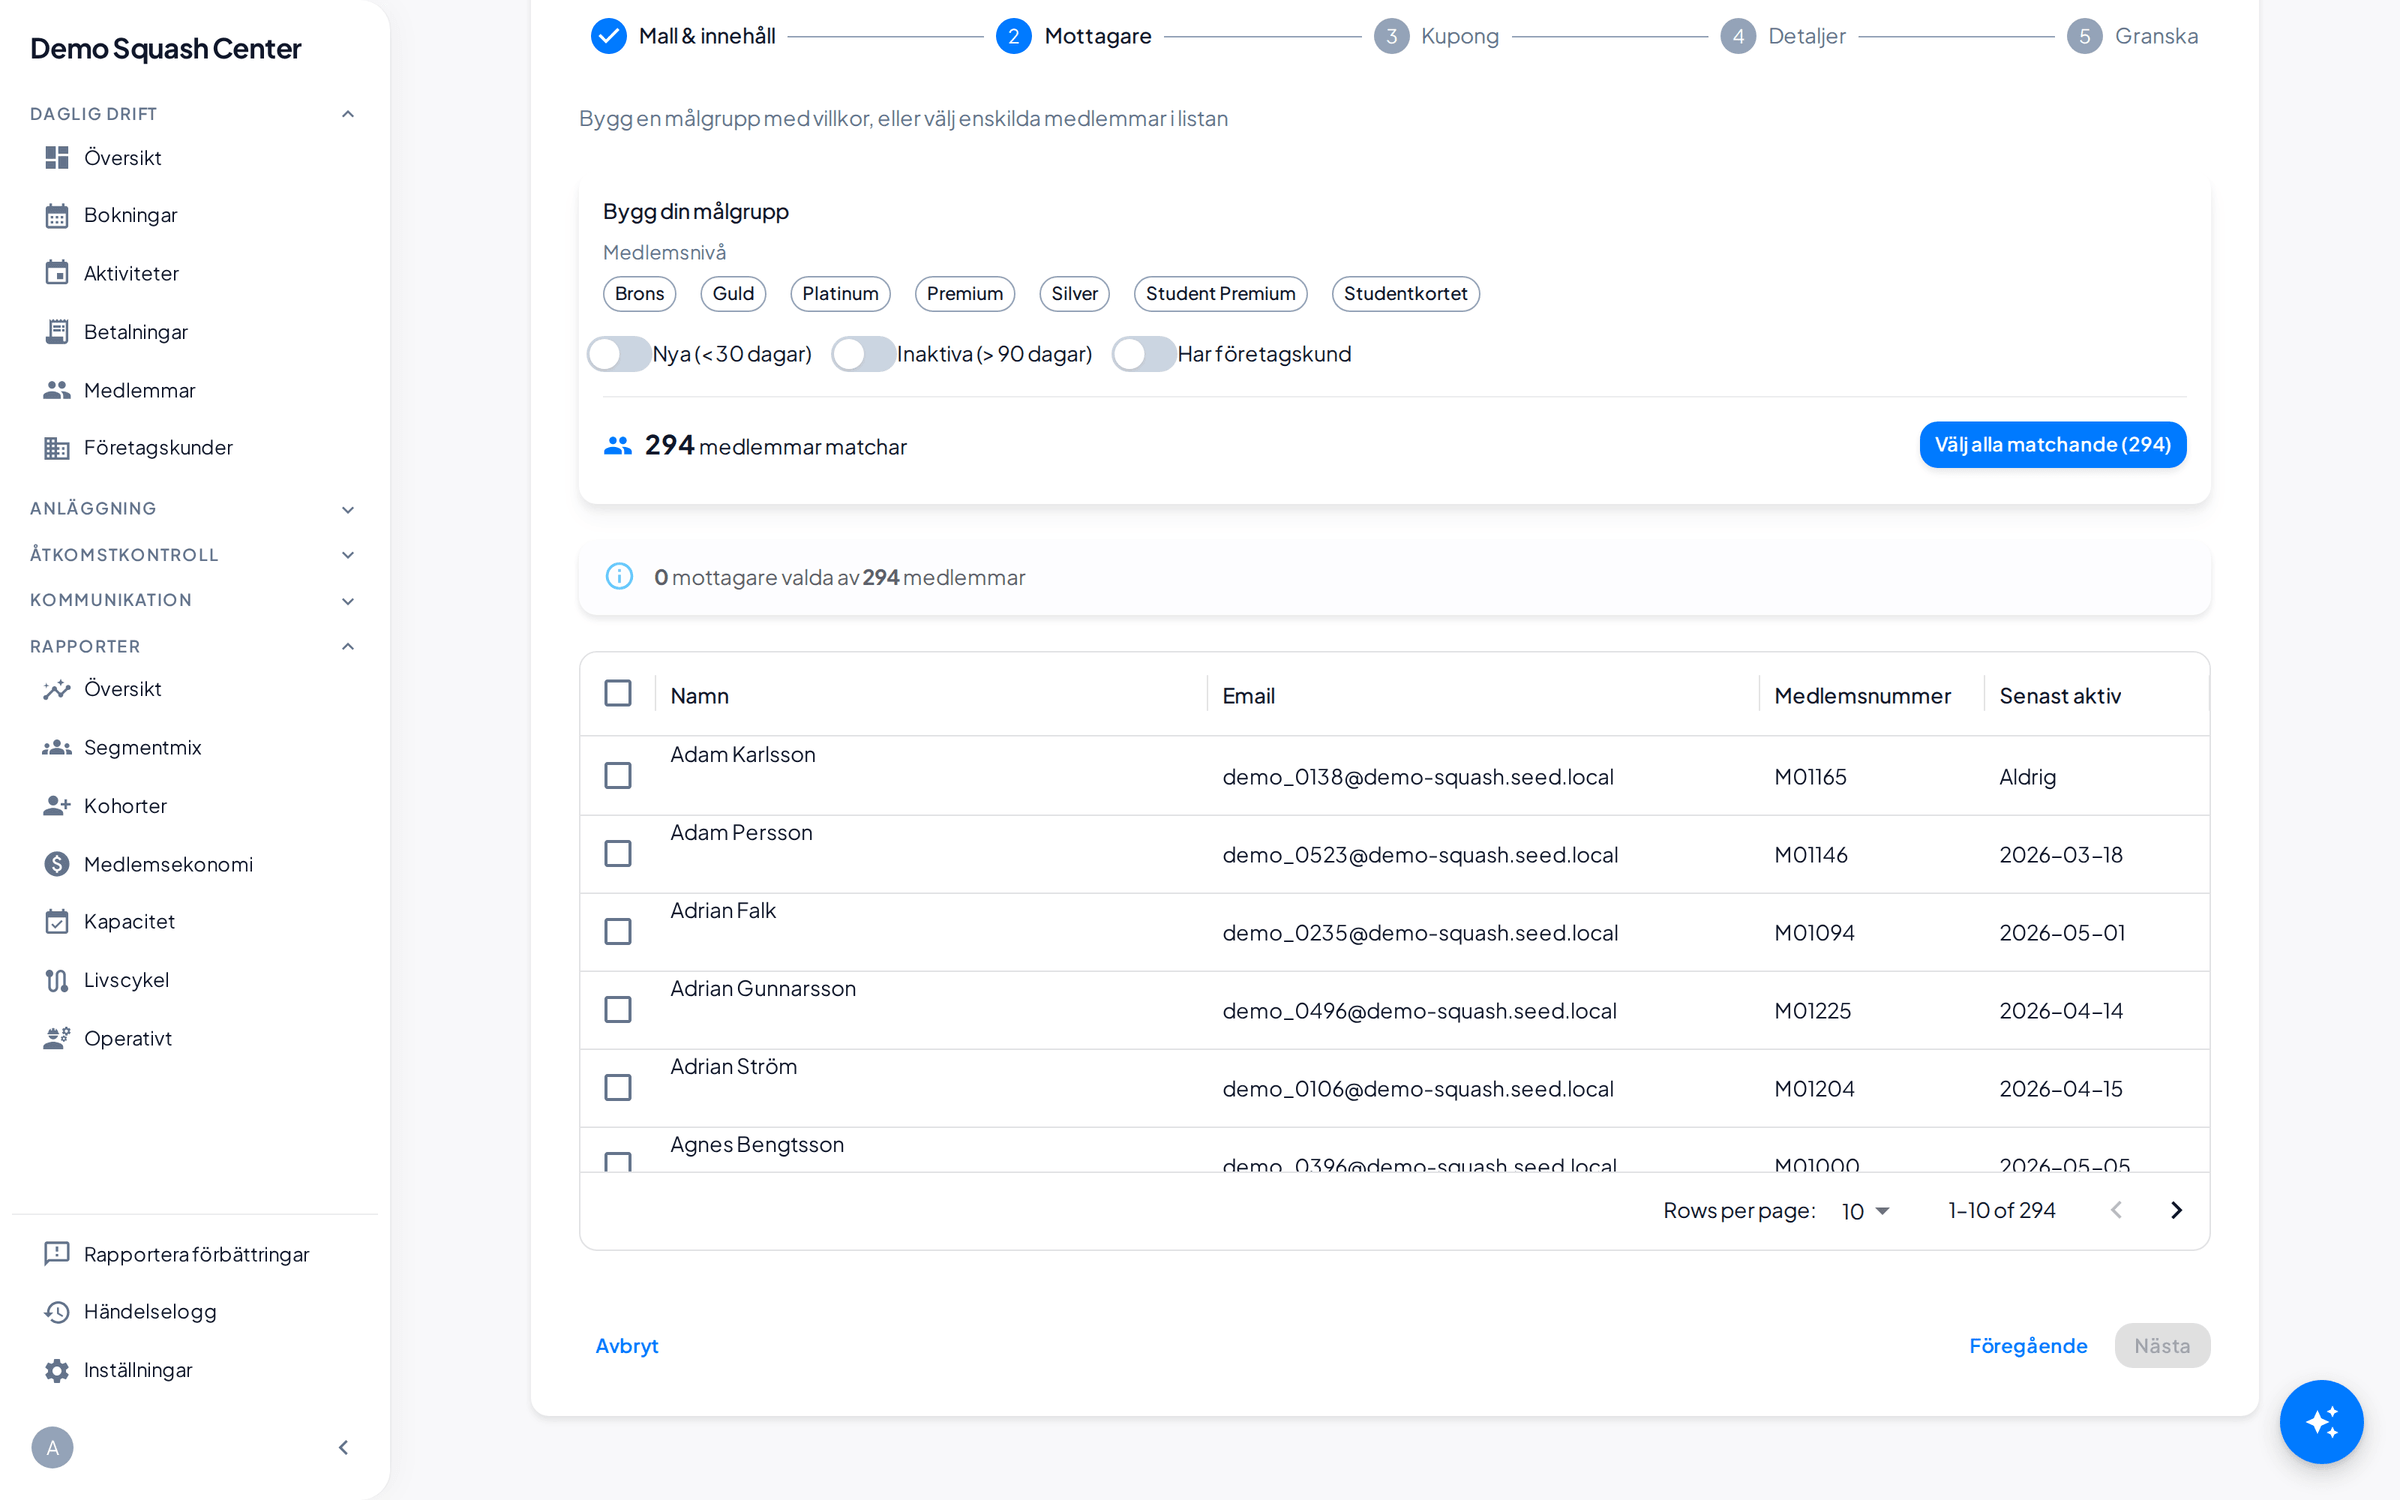
Task: Open the Företagskunder building icon
Action: pos(57,447)
